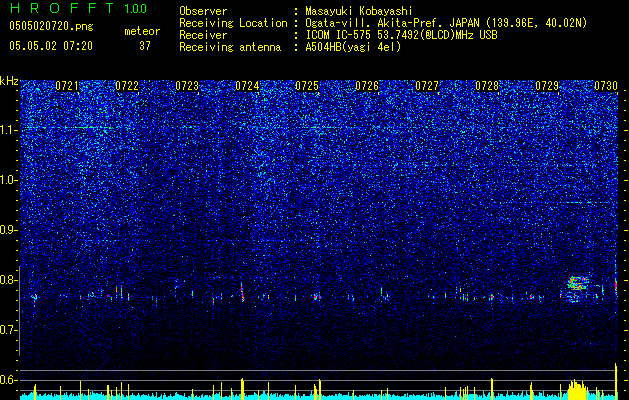Click the 0.6 kHz axis label
The image size is (629, 400).
pos(9,380)
